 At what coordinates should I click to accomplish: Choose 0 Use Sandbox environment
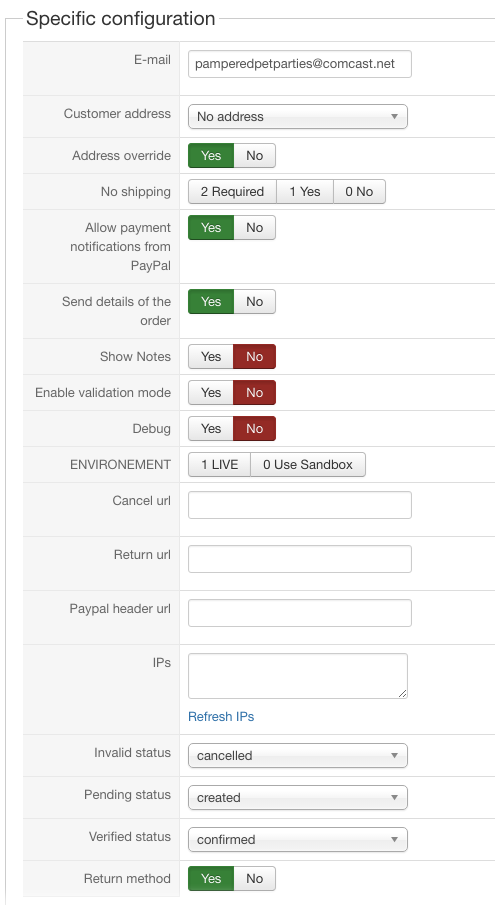[308, 465]
